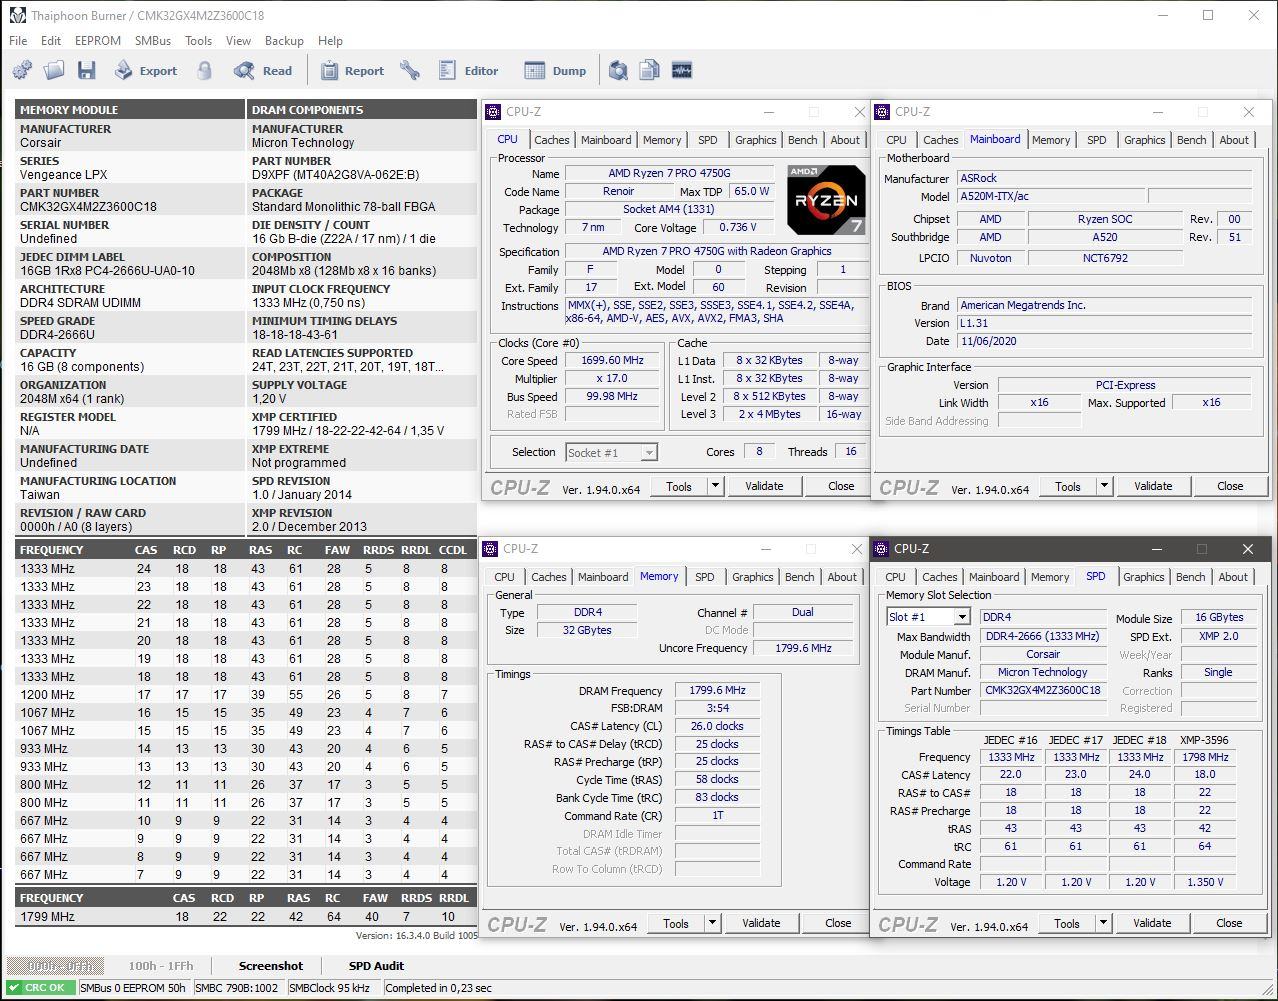
Task: Click the SMBClock 95 kHz status entry
Action: tap(330, 988)
